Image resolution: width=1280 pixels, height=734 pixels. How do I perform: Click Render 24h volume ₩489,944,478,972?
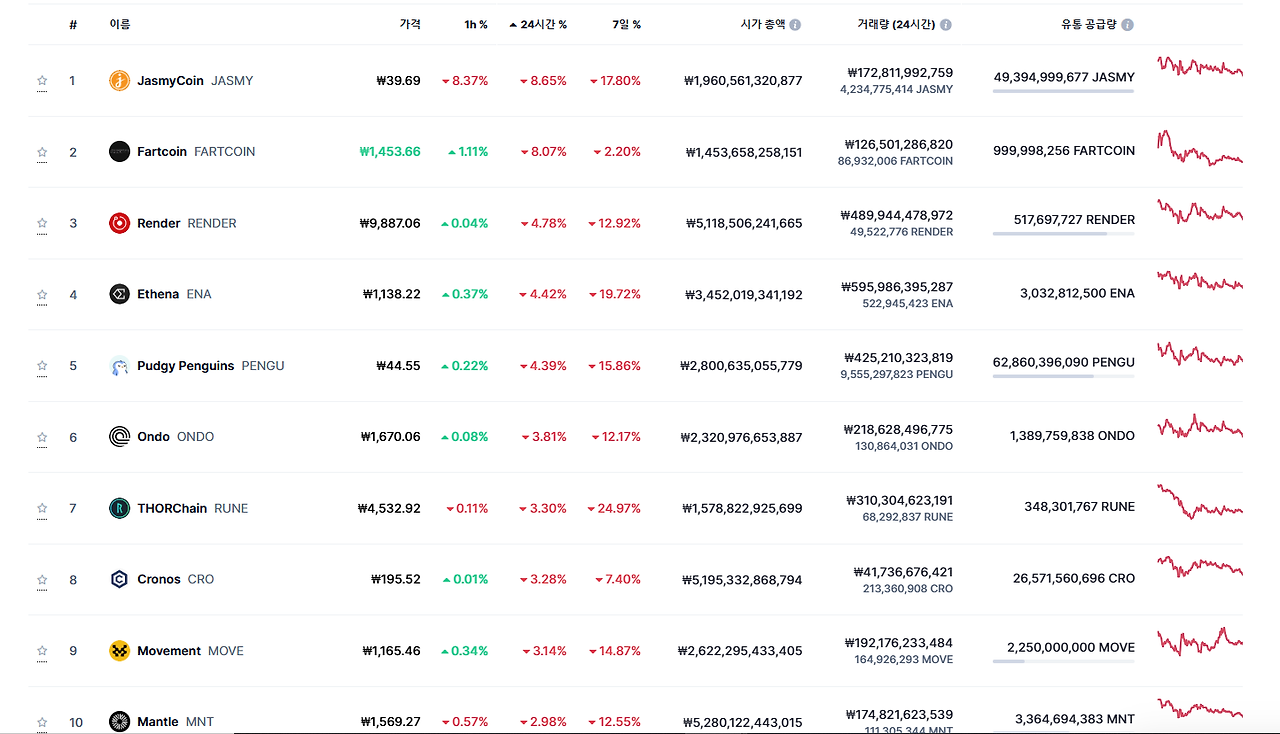click(x=897, y=215)
